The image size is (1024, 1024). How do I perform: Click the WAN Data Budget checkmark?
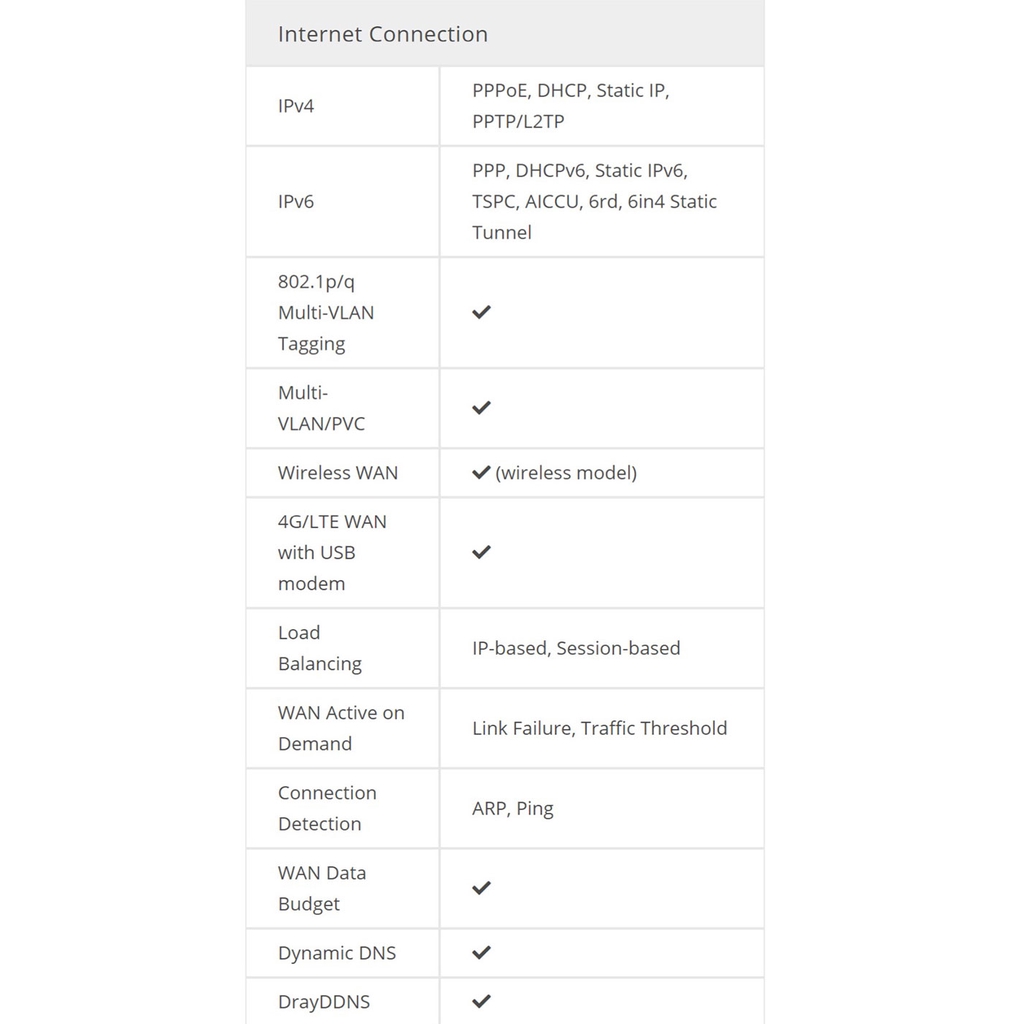[x=481, y=888]
